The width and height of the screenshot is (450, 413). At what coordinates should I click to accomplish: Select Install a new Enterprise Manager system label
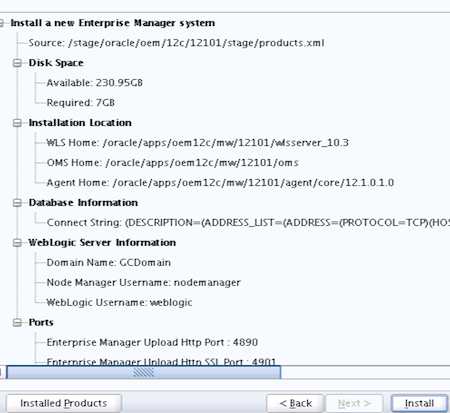(x=113, y=23)
